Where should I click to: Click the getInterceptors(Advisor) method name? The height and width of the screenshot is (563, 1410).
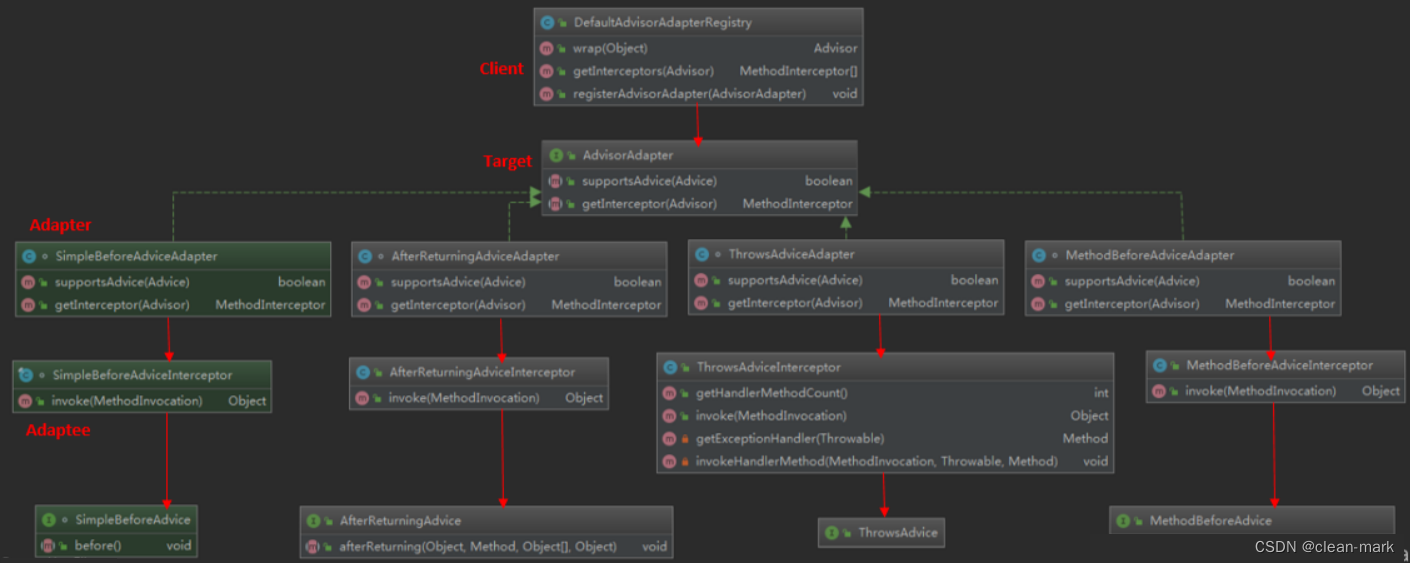pos(643,71)
